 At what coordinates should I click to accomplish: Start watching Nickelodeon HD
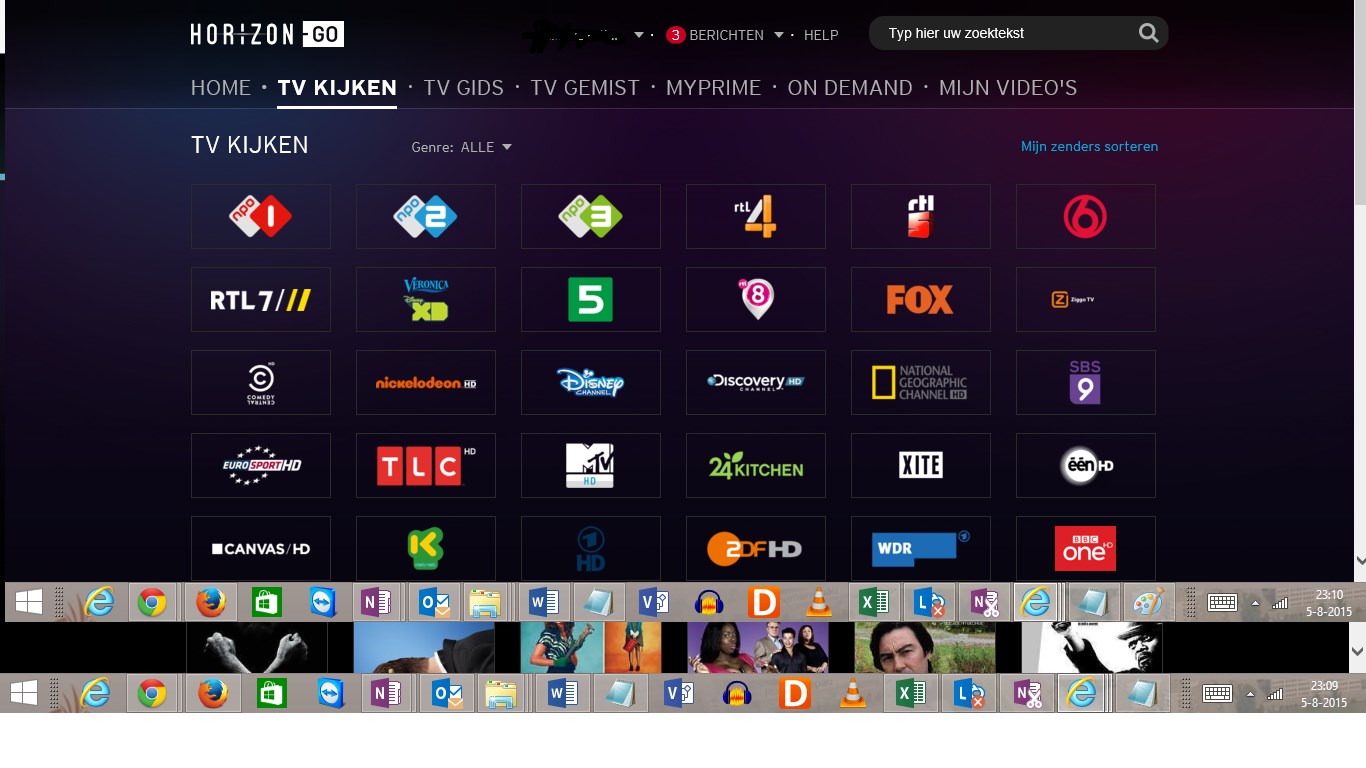click(x=425, y=382)
